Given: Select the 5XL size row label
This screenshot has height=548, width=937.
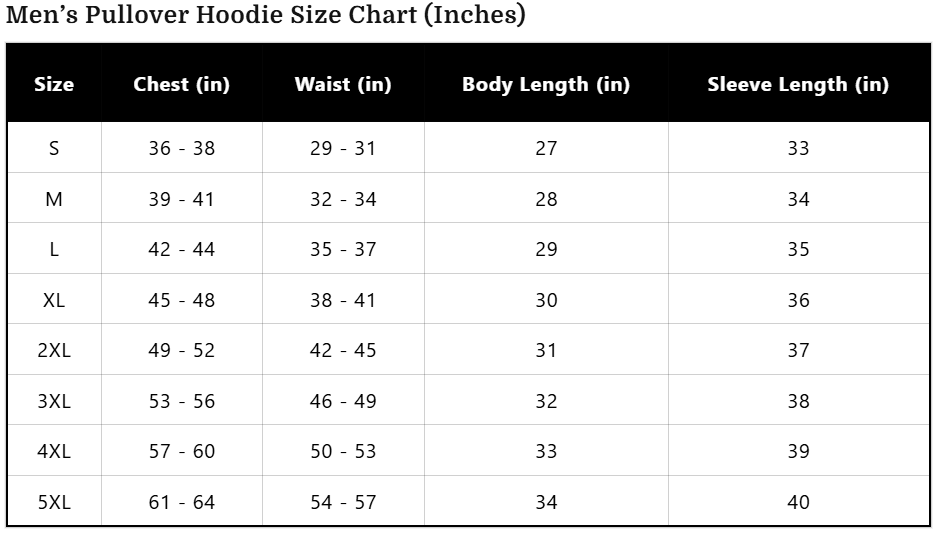Looking at the screenshot, I should tap(54, 502).
